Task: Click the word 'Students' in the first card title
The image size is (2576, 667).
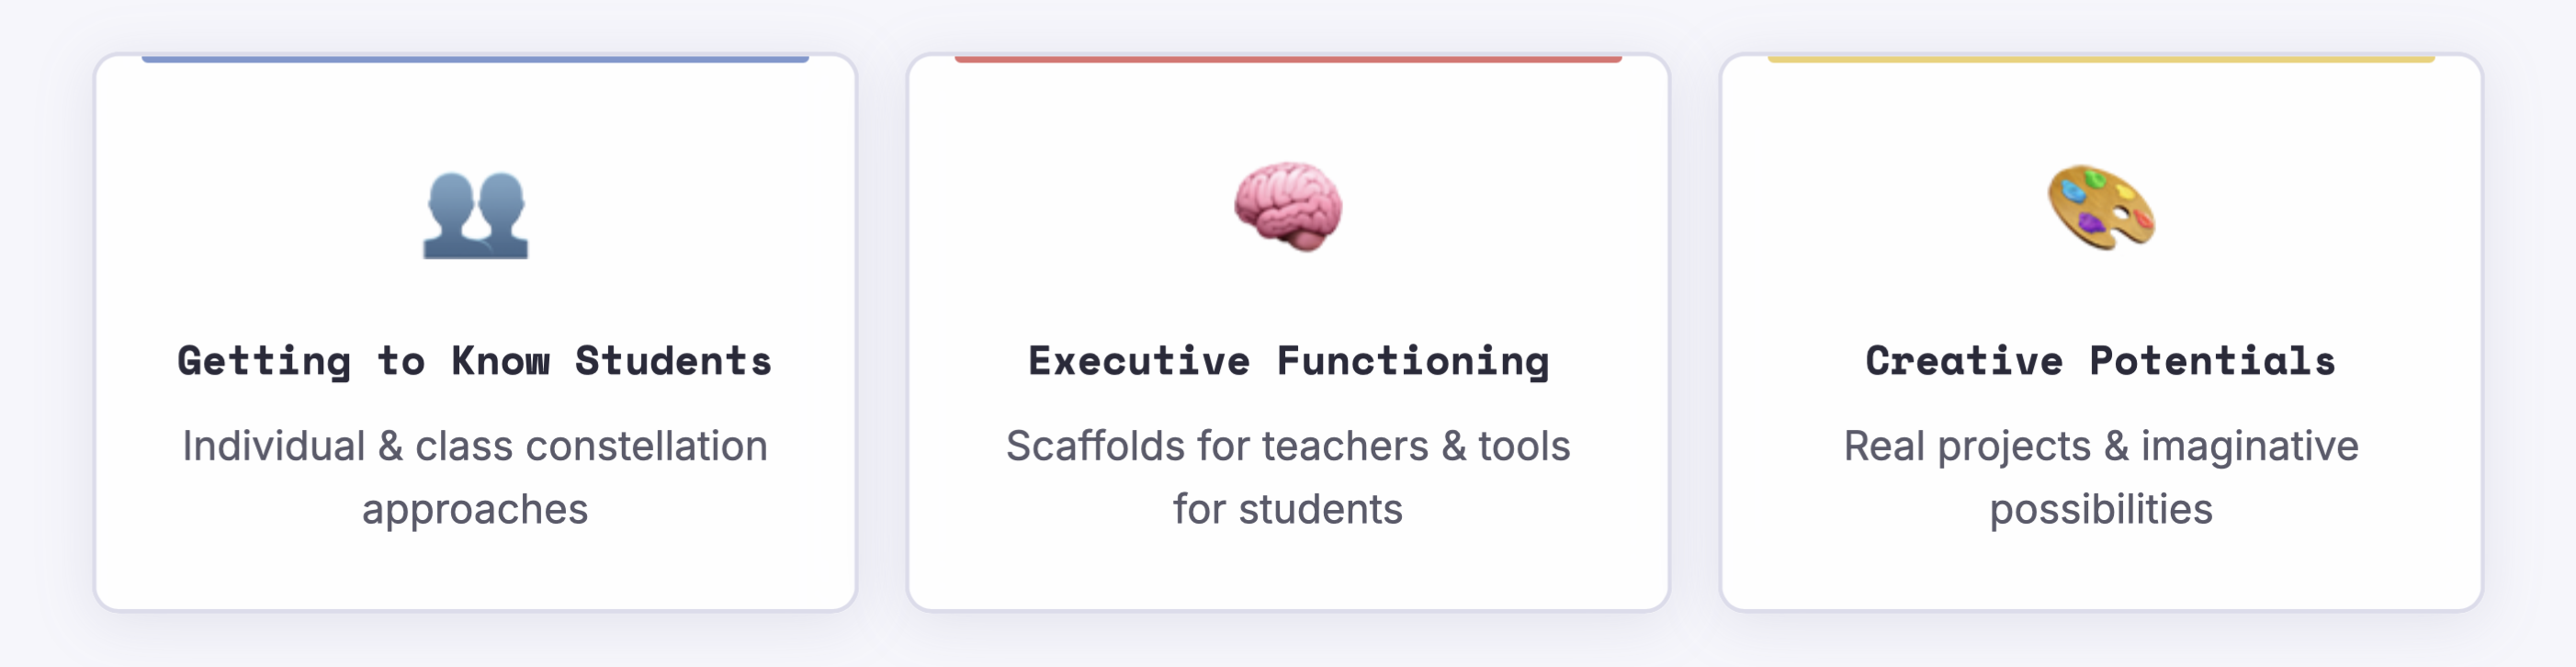Action: pyautogui.click(x=673, y=361)
